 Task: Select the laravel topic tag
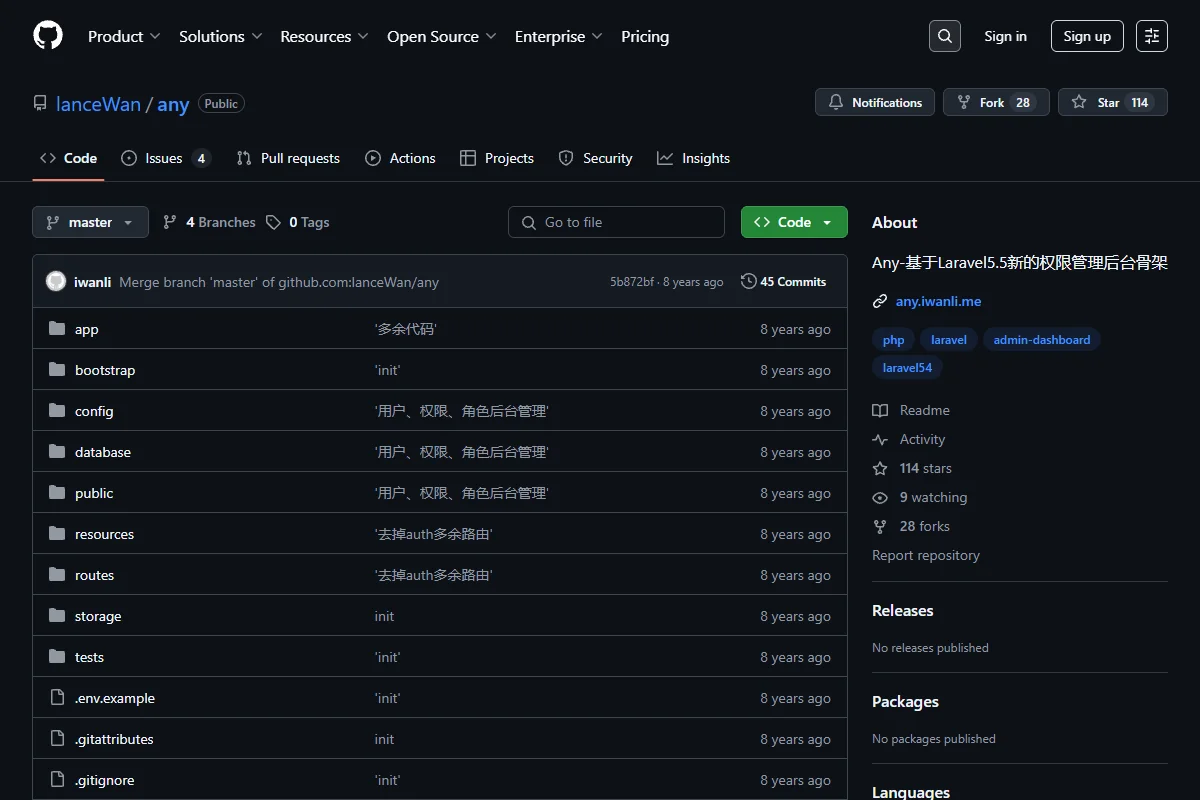pyautogui.click(x=949, y=340)
